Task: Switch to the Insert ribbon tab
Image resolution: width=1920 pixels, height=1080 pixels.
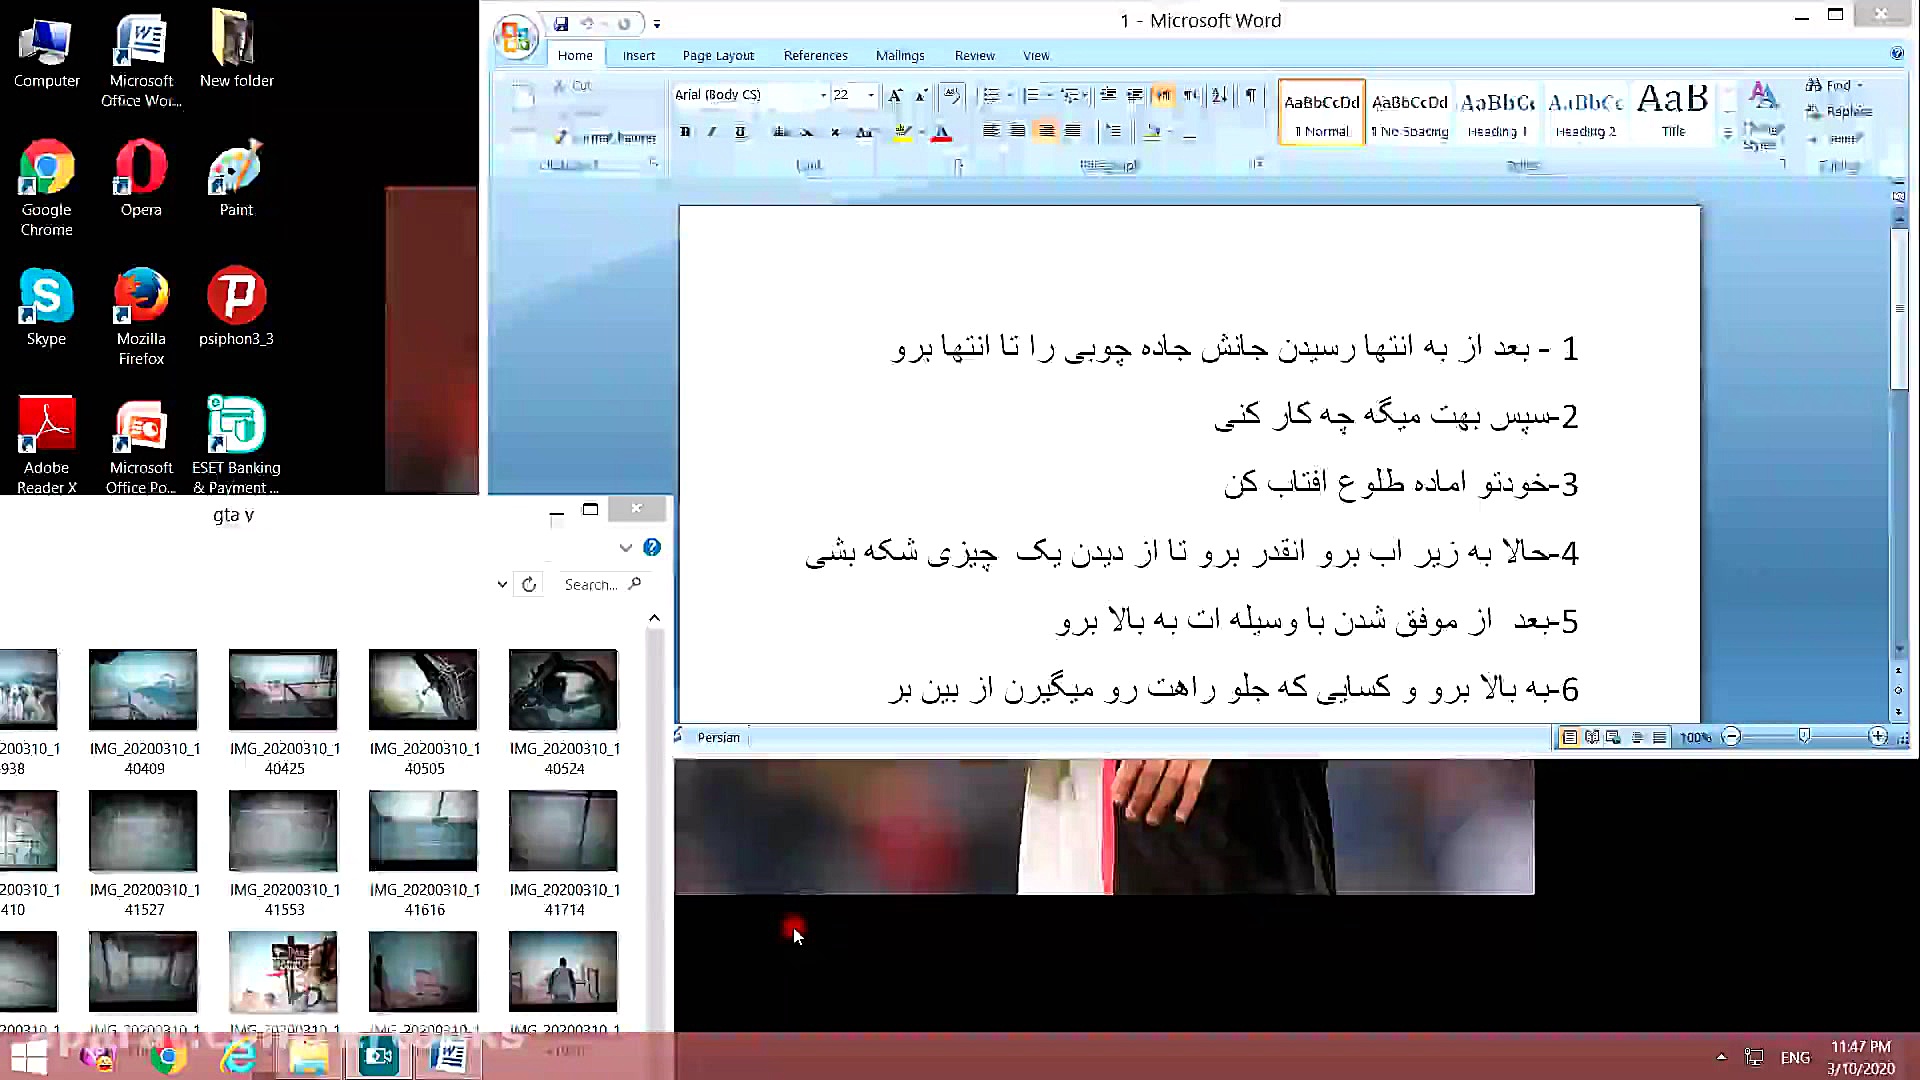Action: pos(638,55)
